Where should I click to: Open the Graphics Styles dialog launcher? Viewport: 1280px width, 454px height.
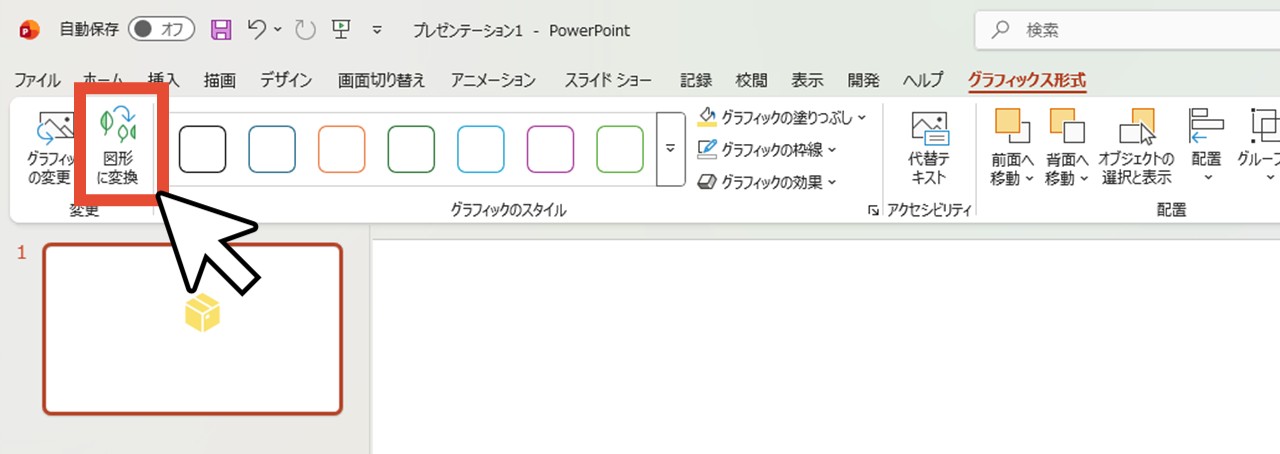pyautogui.click(x=873, y=210)
